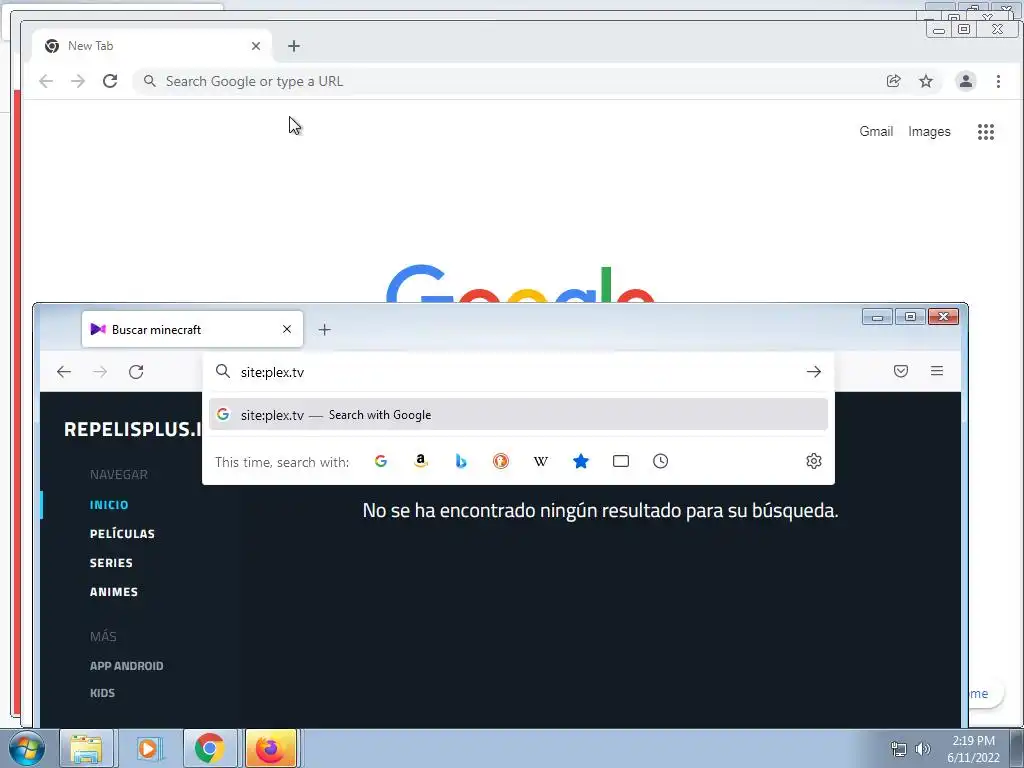Screen dimensions: 1024x768
Task: Open the Chrome profile avatar
Action: coord(965,81)
